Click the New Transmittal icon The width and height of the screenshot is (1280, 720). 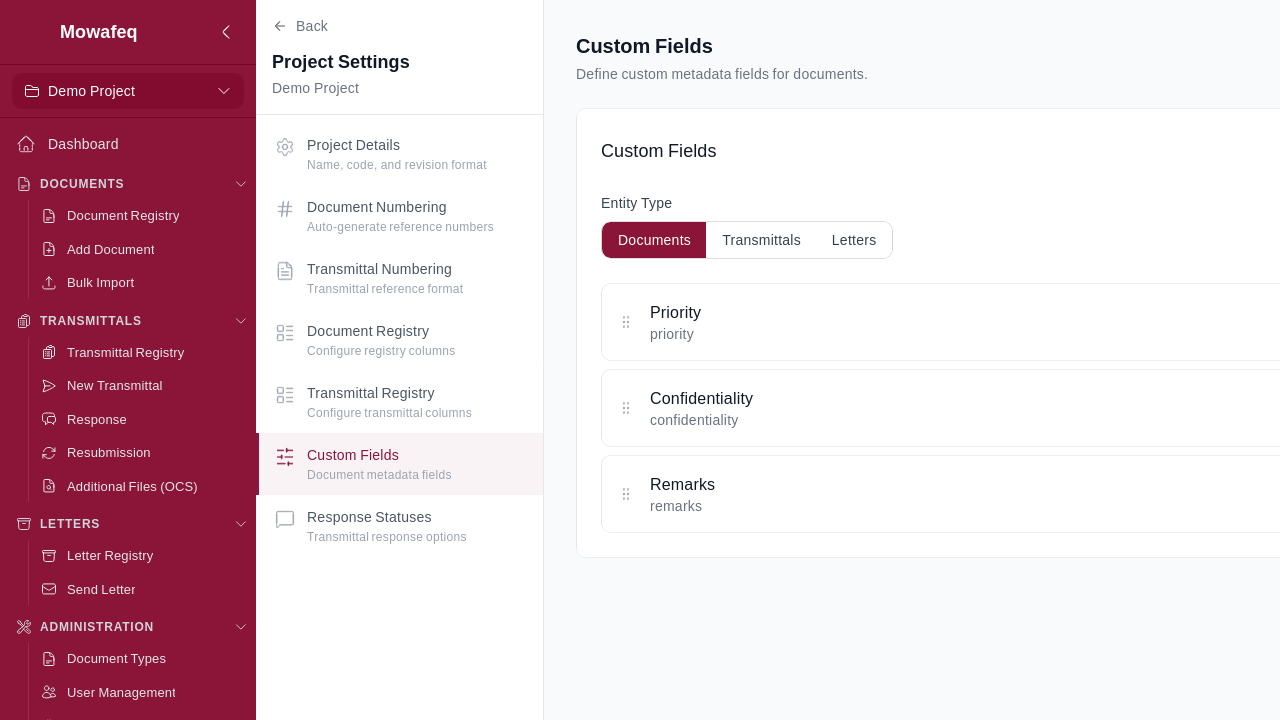click(x=49, y=386)
